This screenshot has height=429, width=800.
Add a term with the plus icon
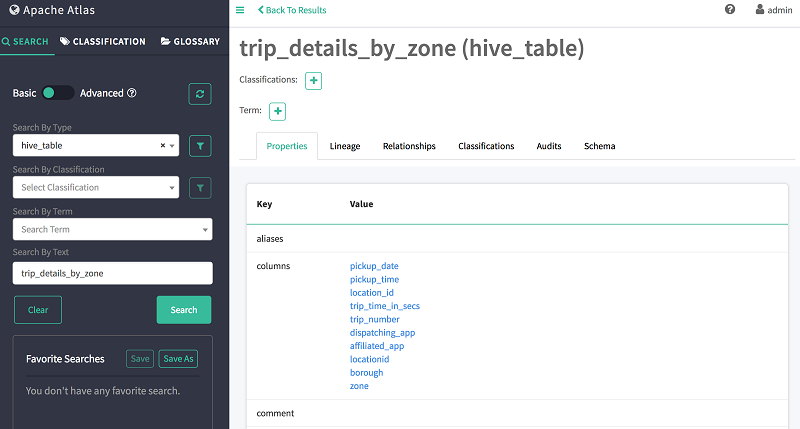[x=278, y=111]
